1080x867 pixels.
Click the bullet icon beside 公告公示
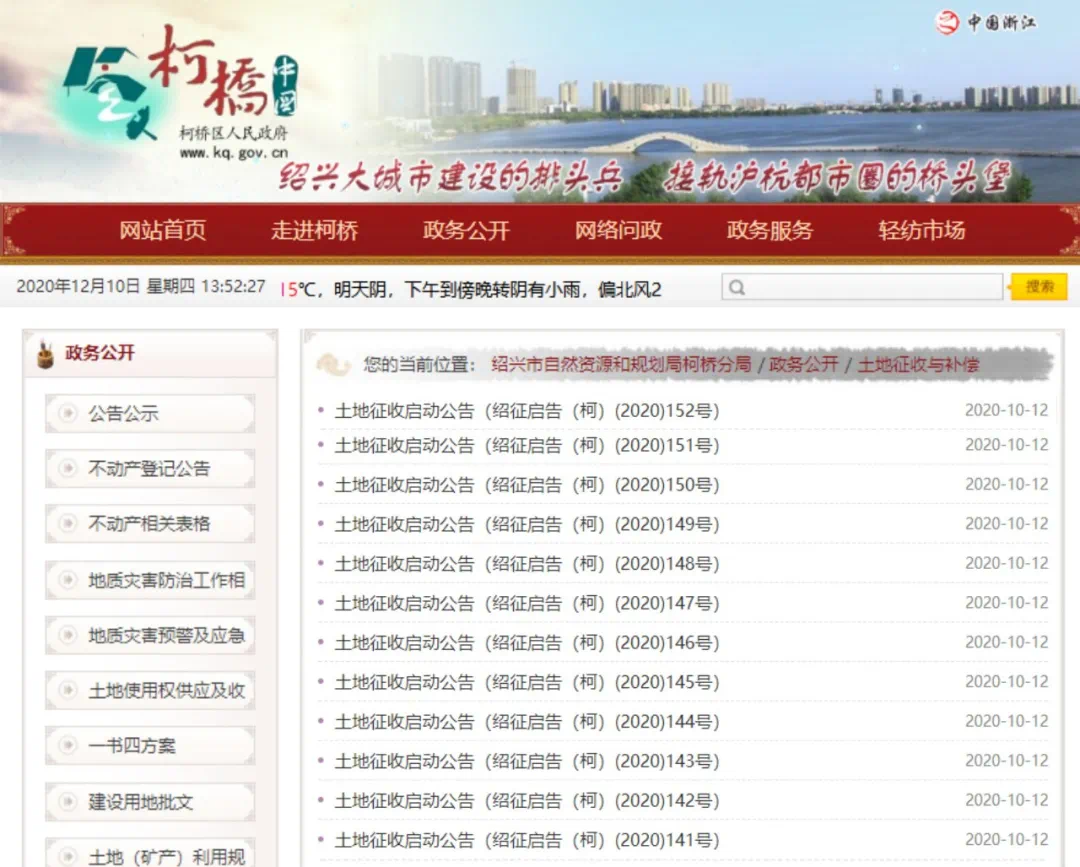(68, 413)
